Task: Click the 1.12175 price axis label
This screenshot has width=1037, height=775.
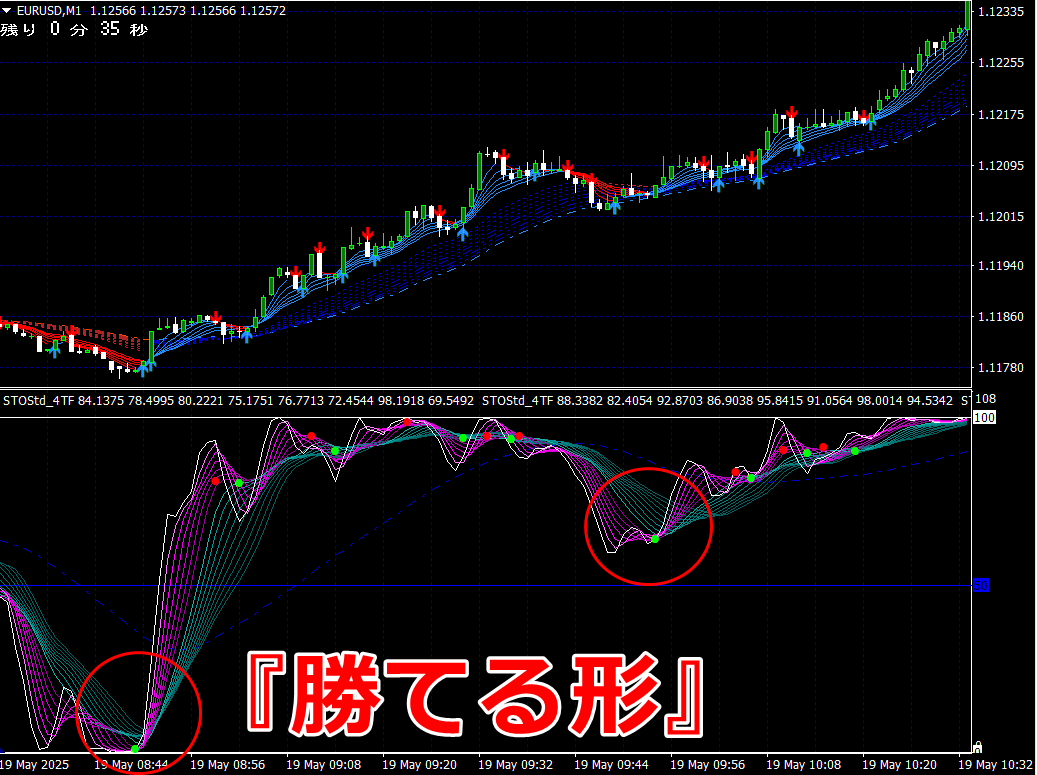Action: tap(1001, 114)
